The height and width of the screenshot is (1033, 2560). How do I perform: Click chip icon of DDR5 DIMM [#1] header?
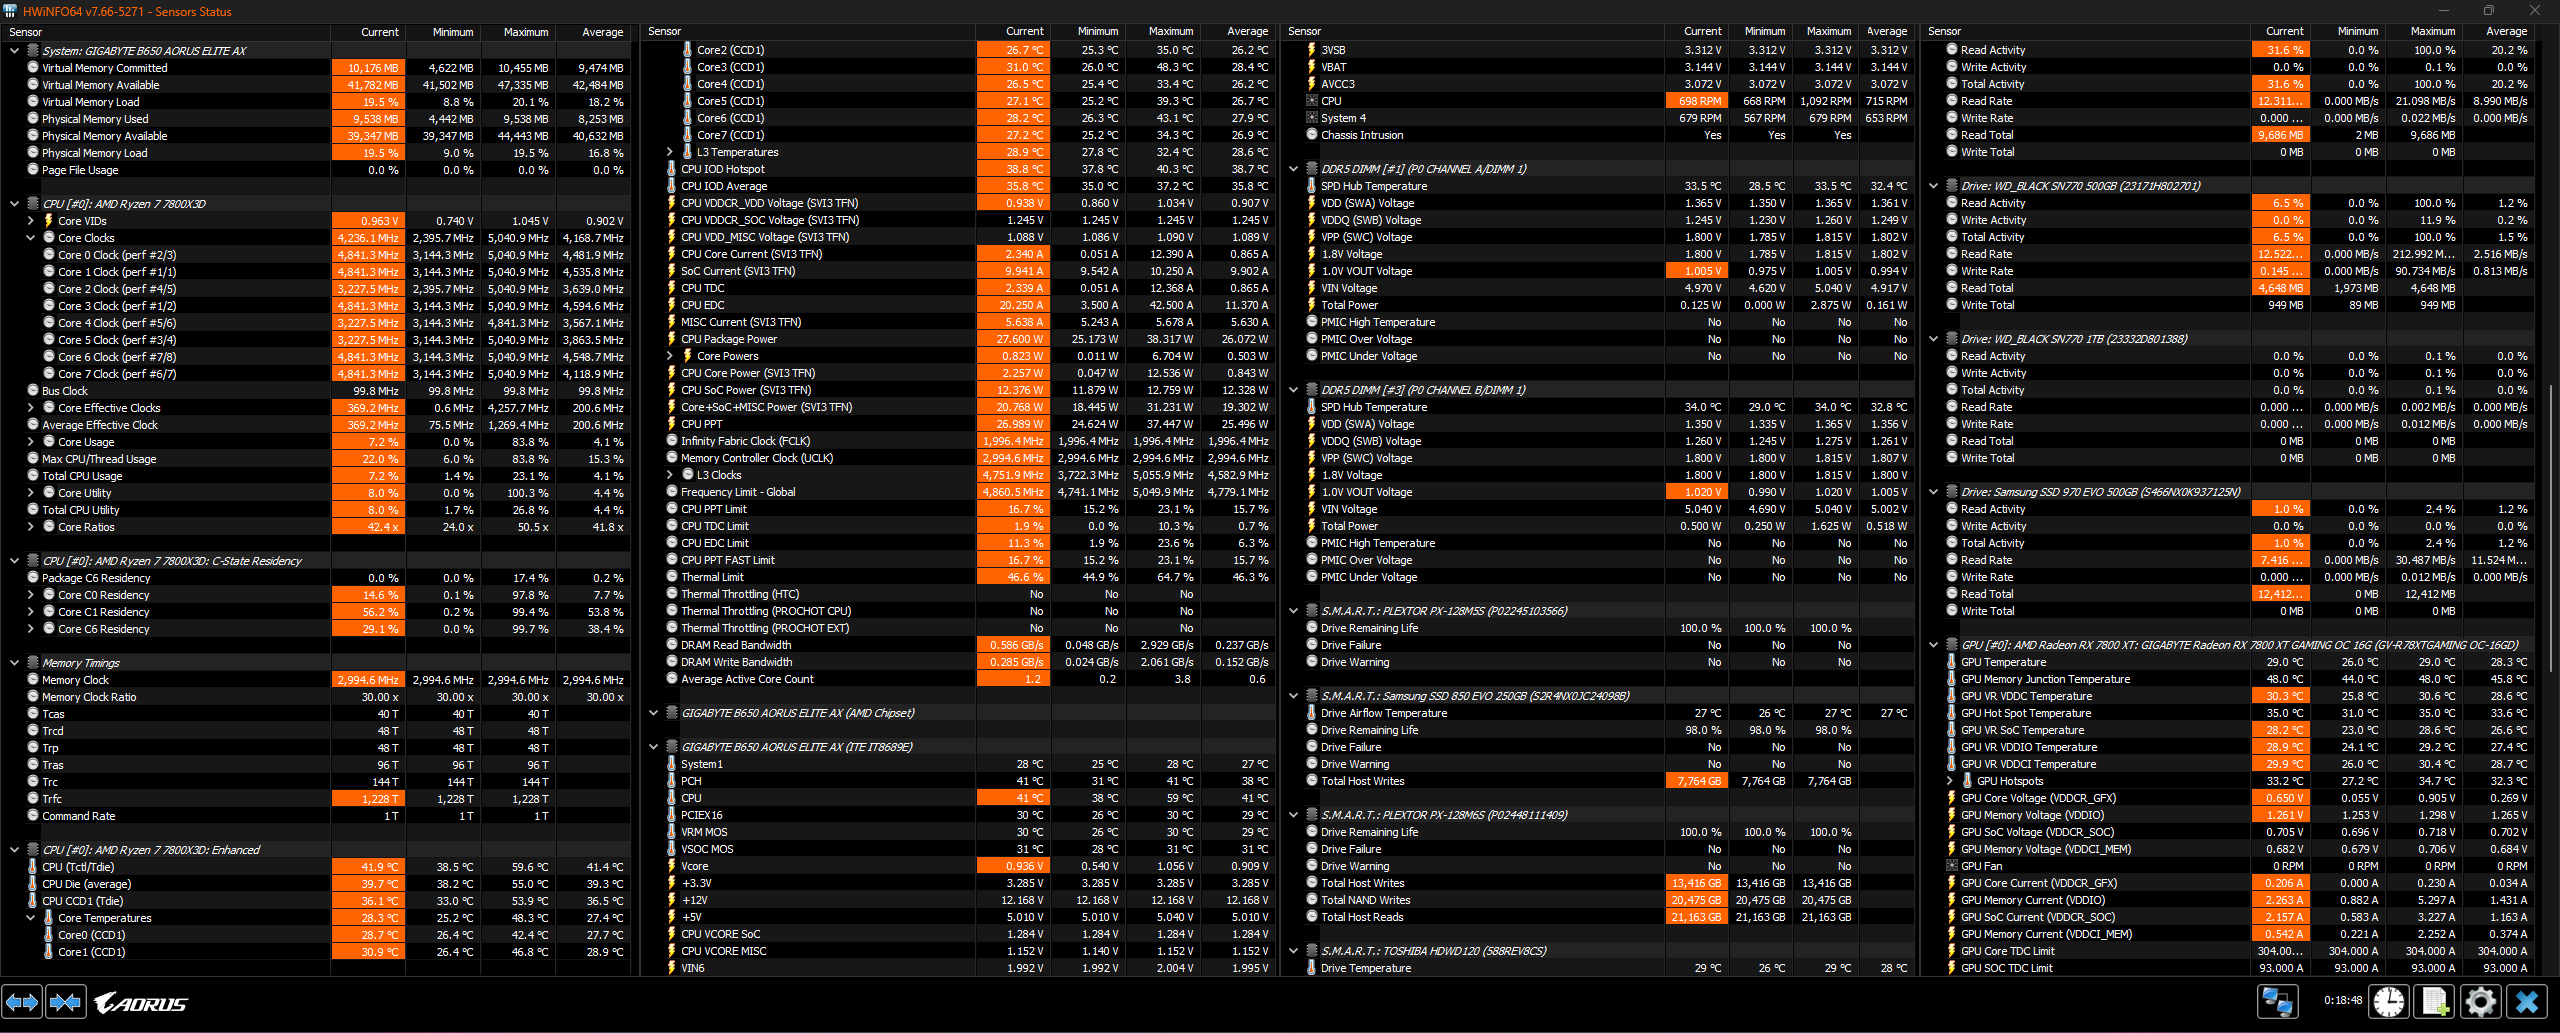(1311, 169)
